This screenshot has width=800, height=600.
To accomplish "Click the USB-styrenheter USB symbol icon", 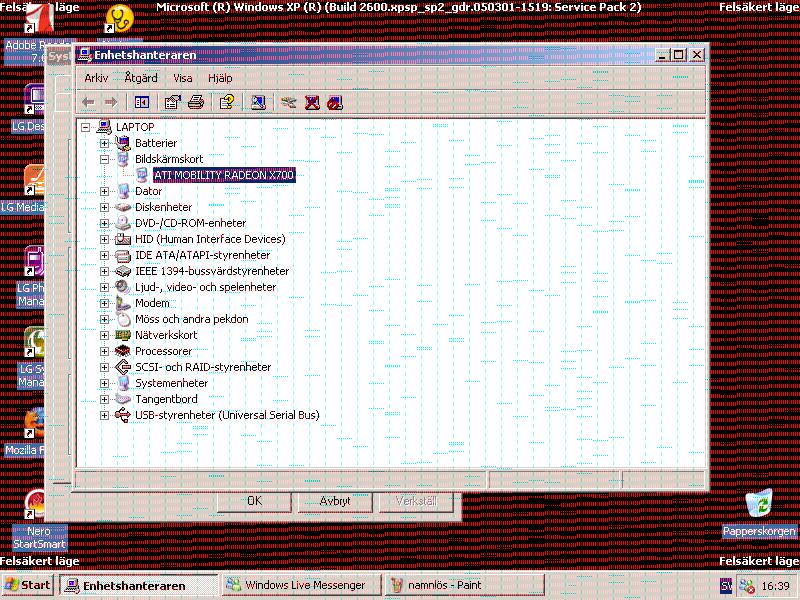I will [123, 415].
